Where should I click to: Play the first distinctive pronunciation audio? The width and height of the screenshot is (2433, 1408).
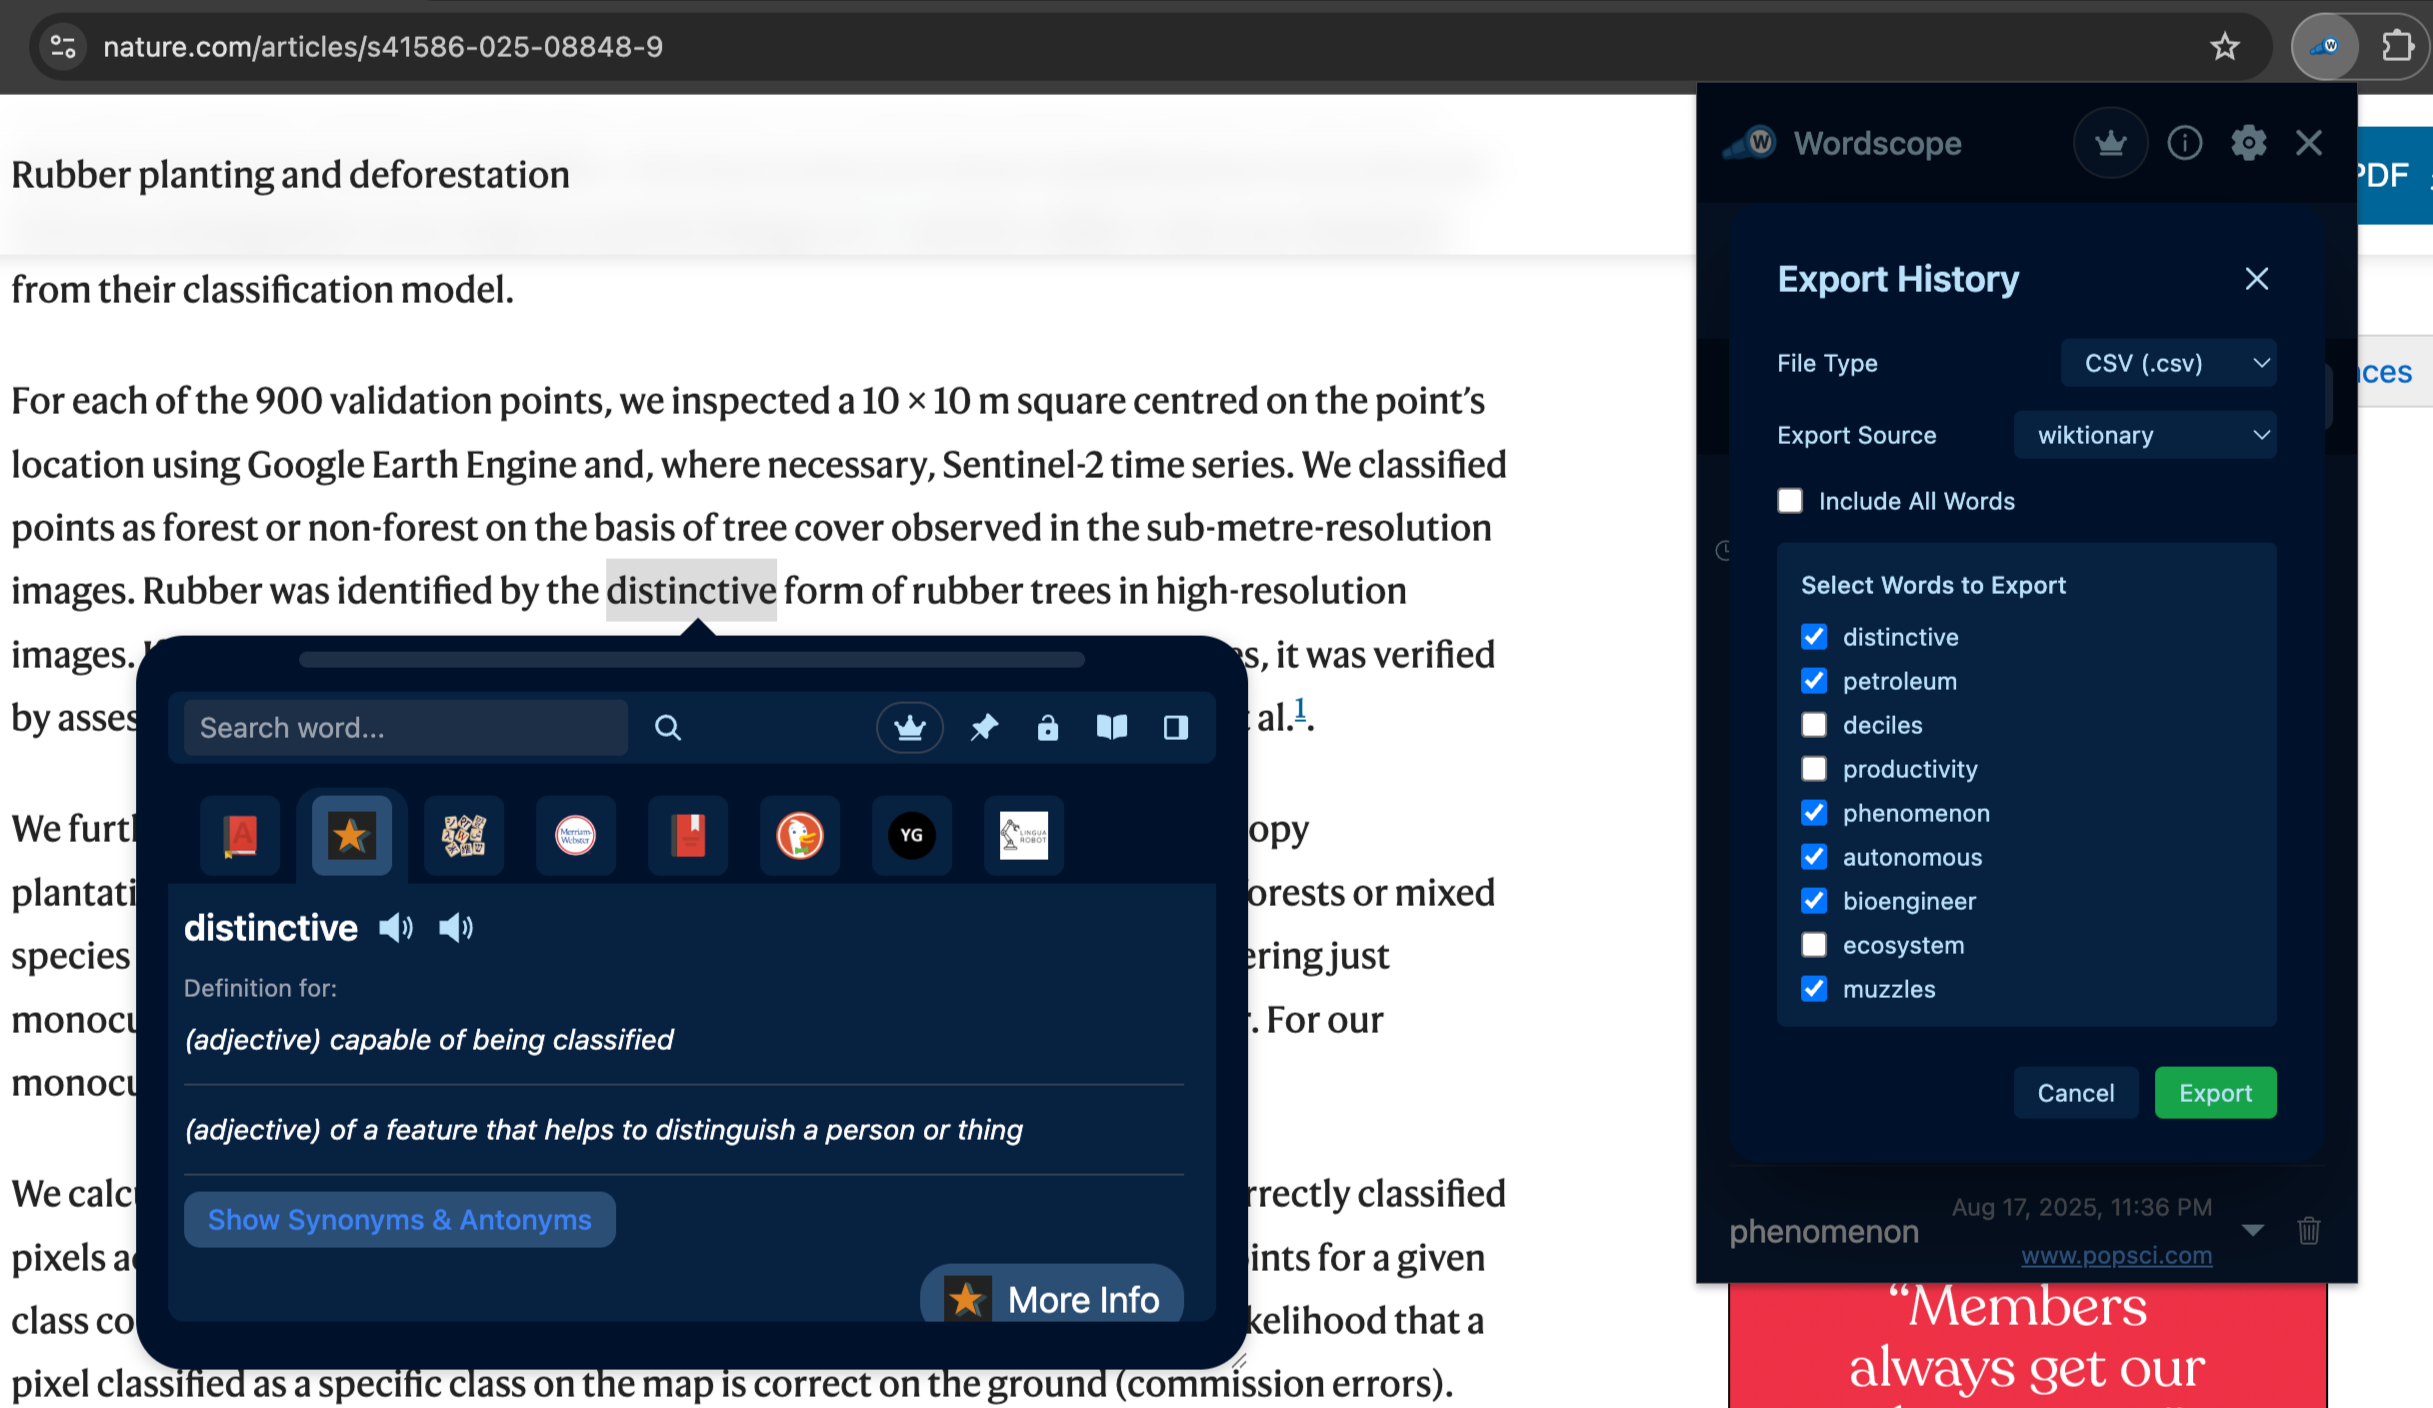click(396, 928)
